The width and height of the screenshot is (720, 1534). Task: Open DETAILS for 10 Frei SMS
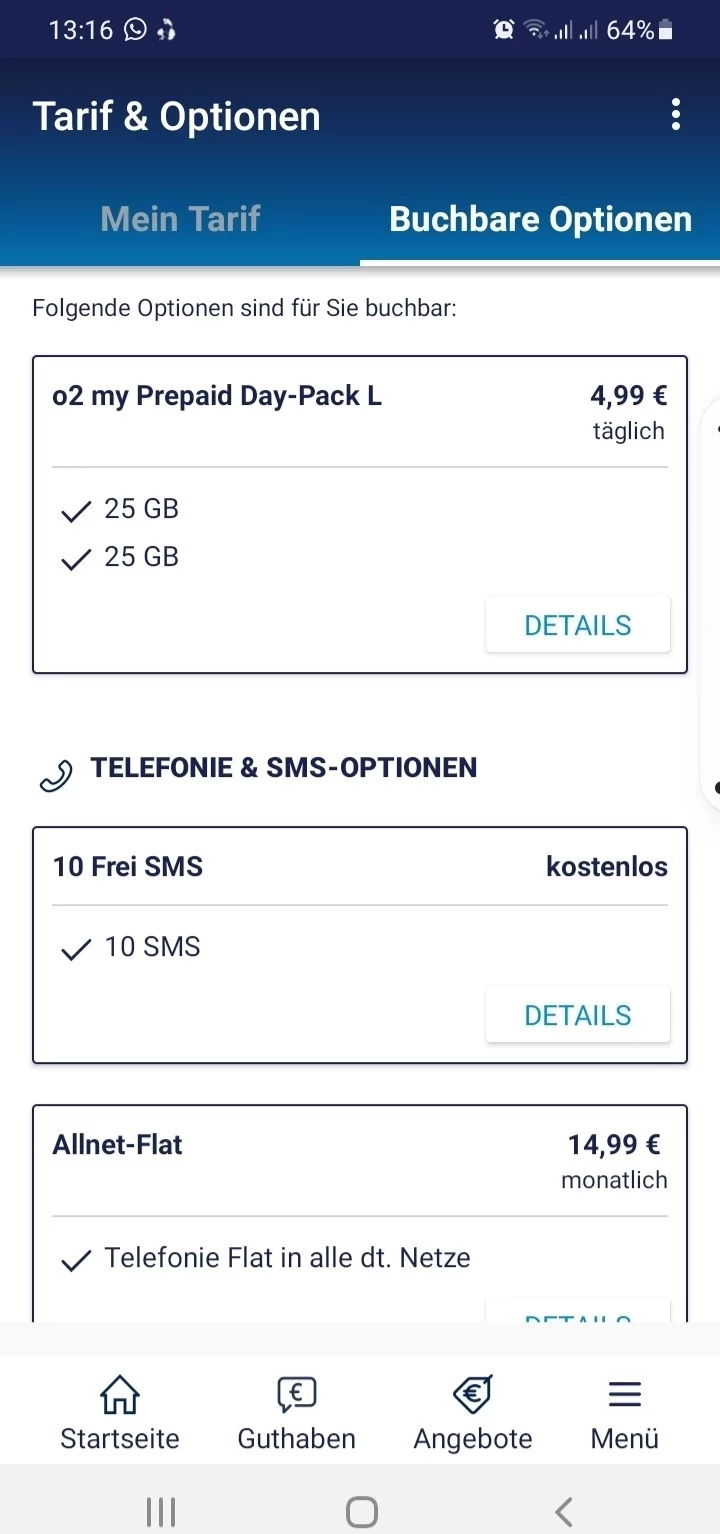click(578, 1015)
